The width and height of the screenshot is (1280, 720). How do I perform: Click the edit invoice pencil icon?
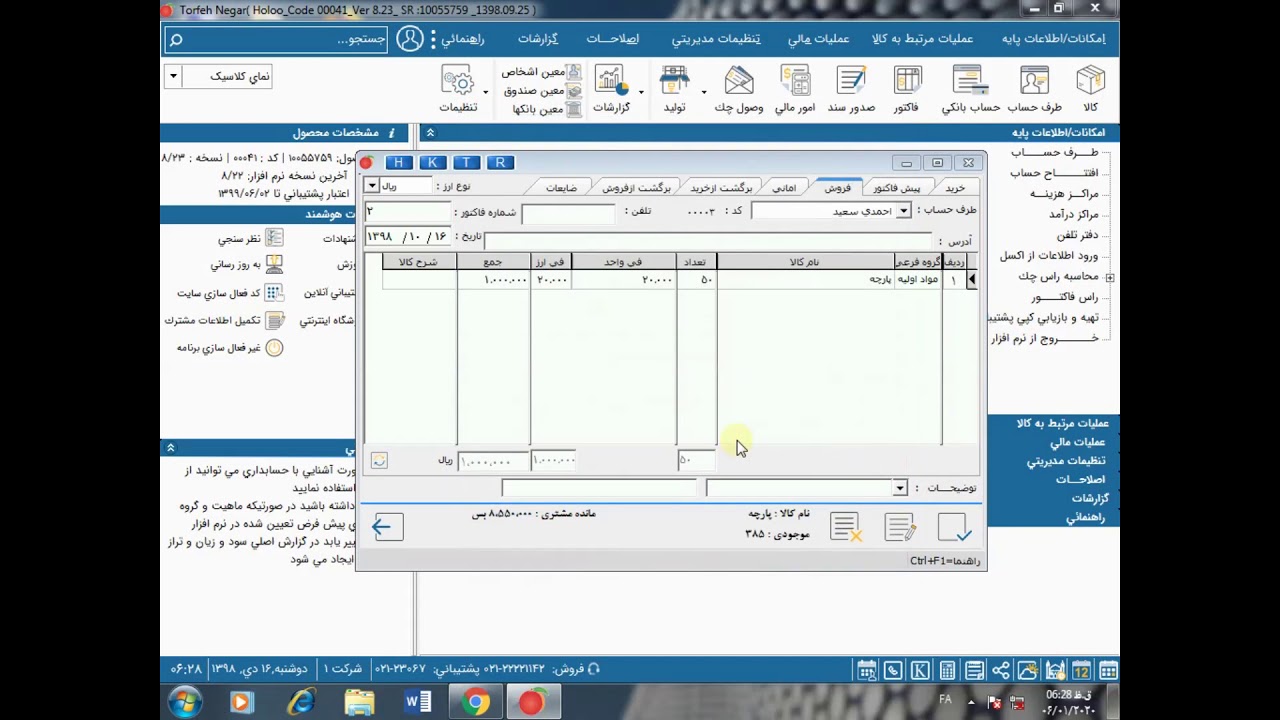(900, 527)
